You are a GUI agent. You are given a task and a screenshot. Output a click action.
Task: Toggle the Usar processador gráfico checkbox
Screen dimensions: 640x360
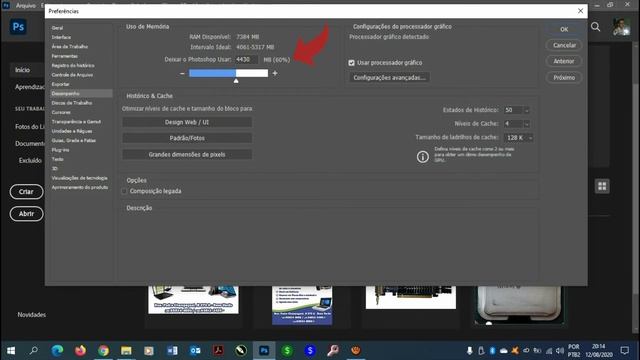pos(351,63)
